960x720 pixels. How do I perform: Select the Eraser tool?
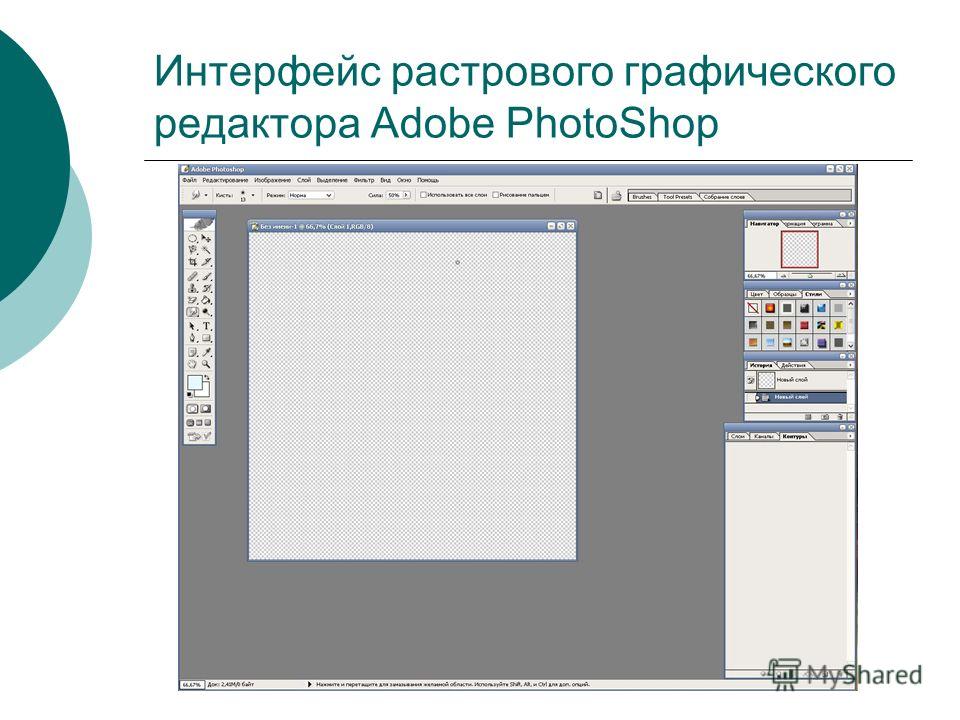coord(192,300)
